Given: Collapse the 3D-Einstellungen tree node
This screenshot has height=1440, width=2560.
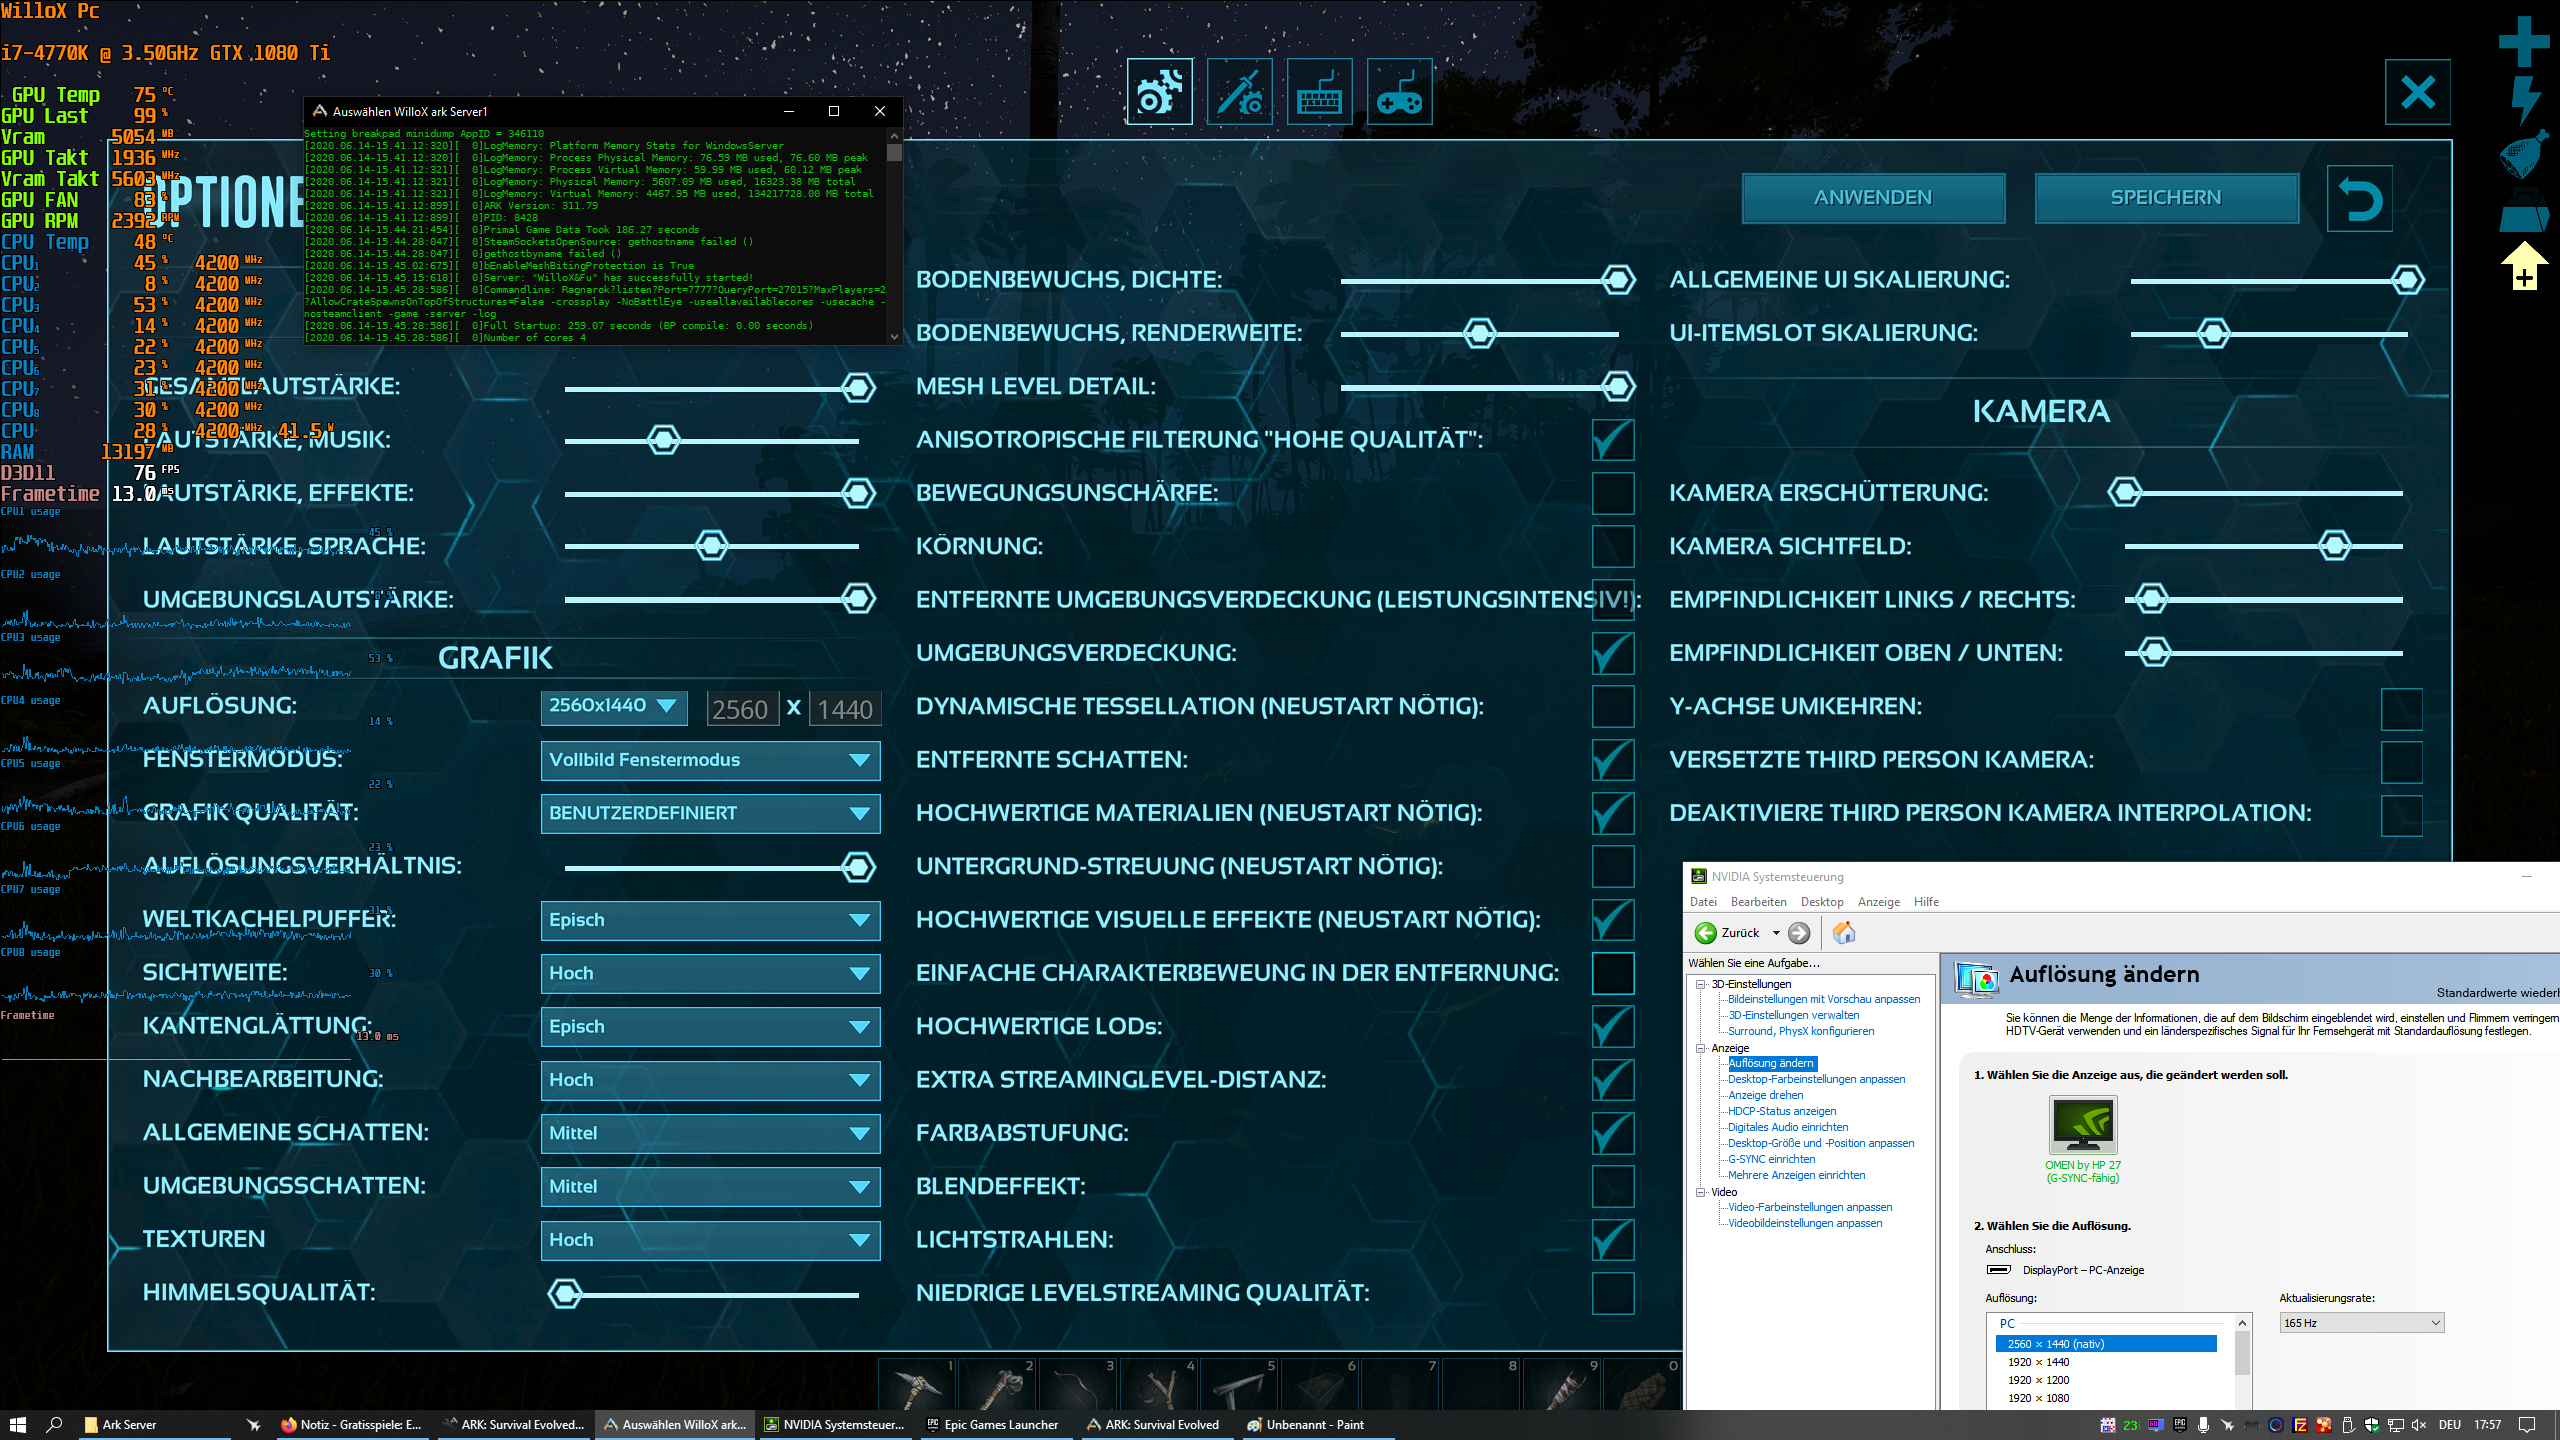Looking at the screenshot, I should point(1700,984).
